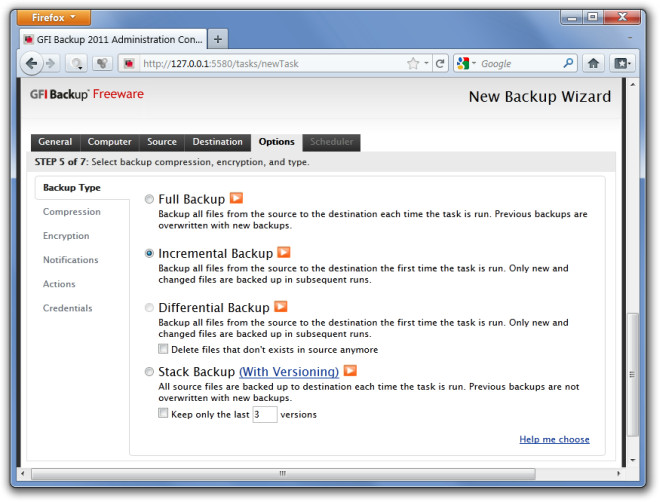Click the Back navigation arrow
660x502 pixels.
coord(32,64)
